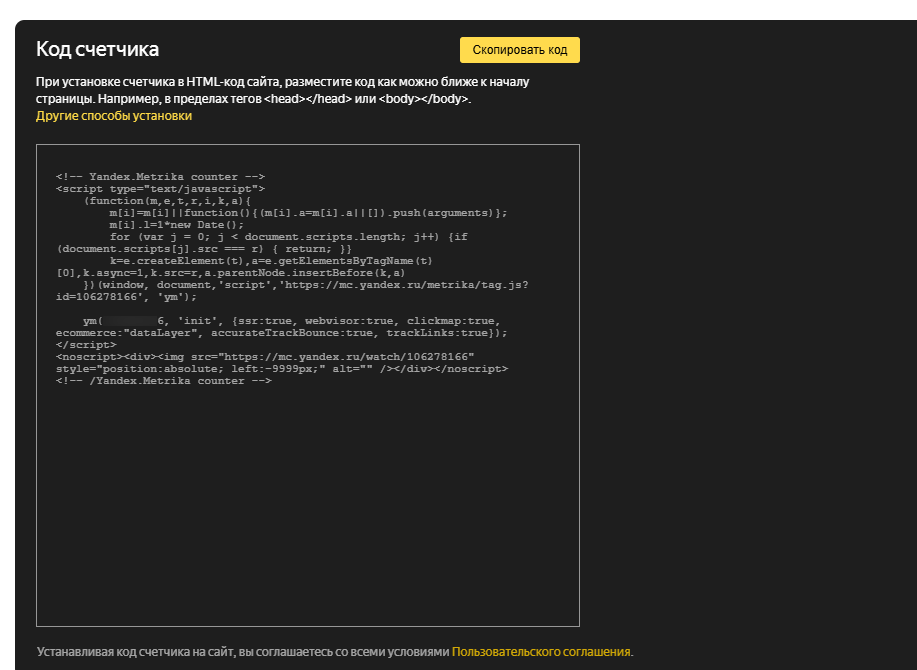Place cursor on '(function(m,e,t,r,i,k,a){' line
The image size is (917, 670).
click(x=170, y=201)
